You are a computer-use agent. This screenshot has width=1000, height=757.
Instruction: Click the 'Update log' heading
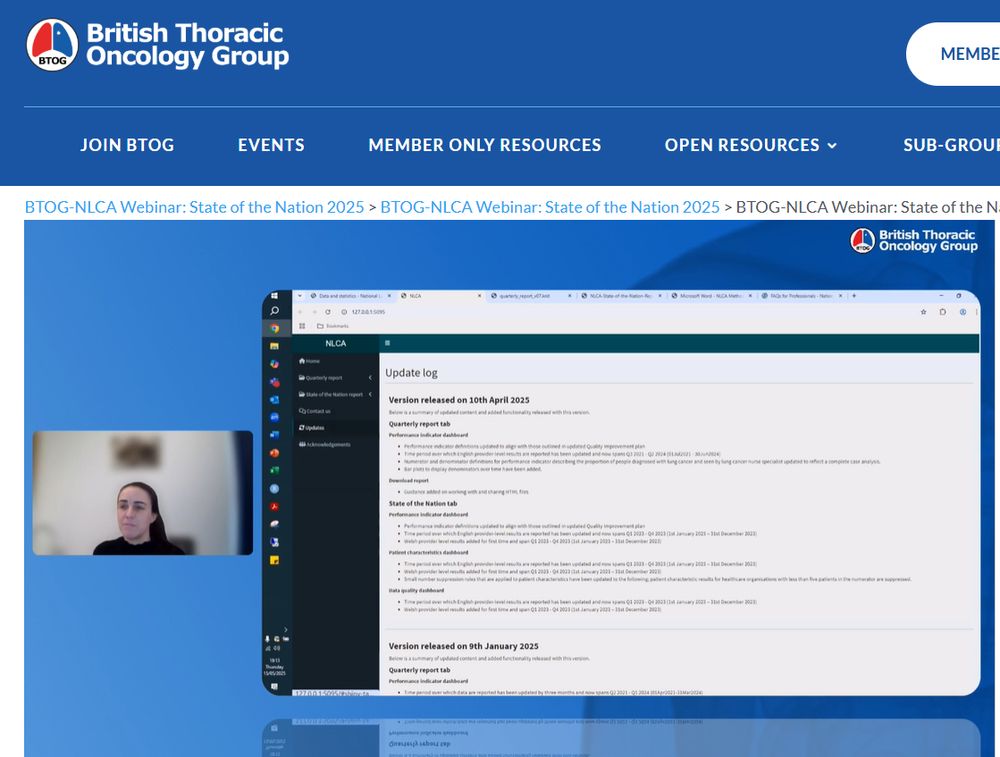point(411,373)
